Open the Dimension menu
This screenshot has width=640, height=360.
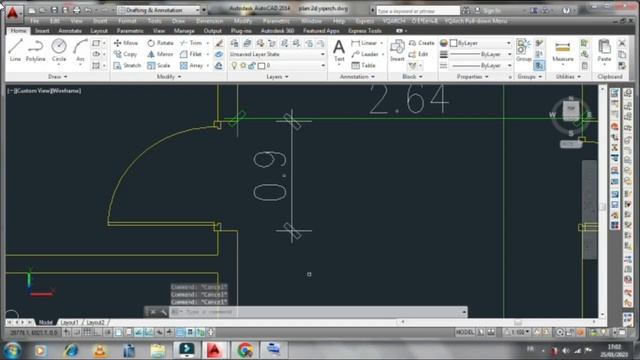point(209,21)
